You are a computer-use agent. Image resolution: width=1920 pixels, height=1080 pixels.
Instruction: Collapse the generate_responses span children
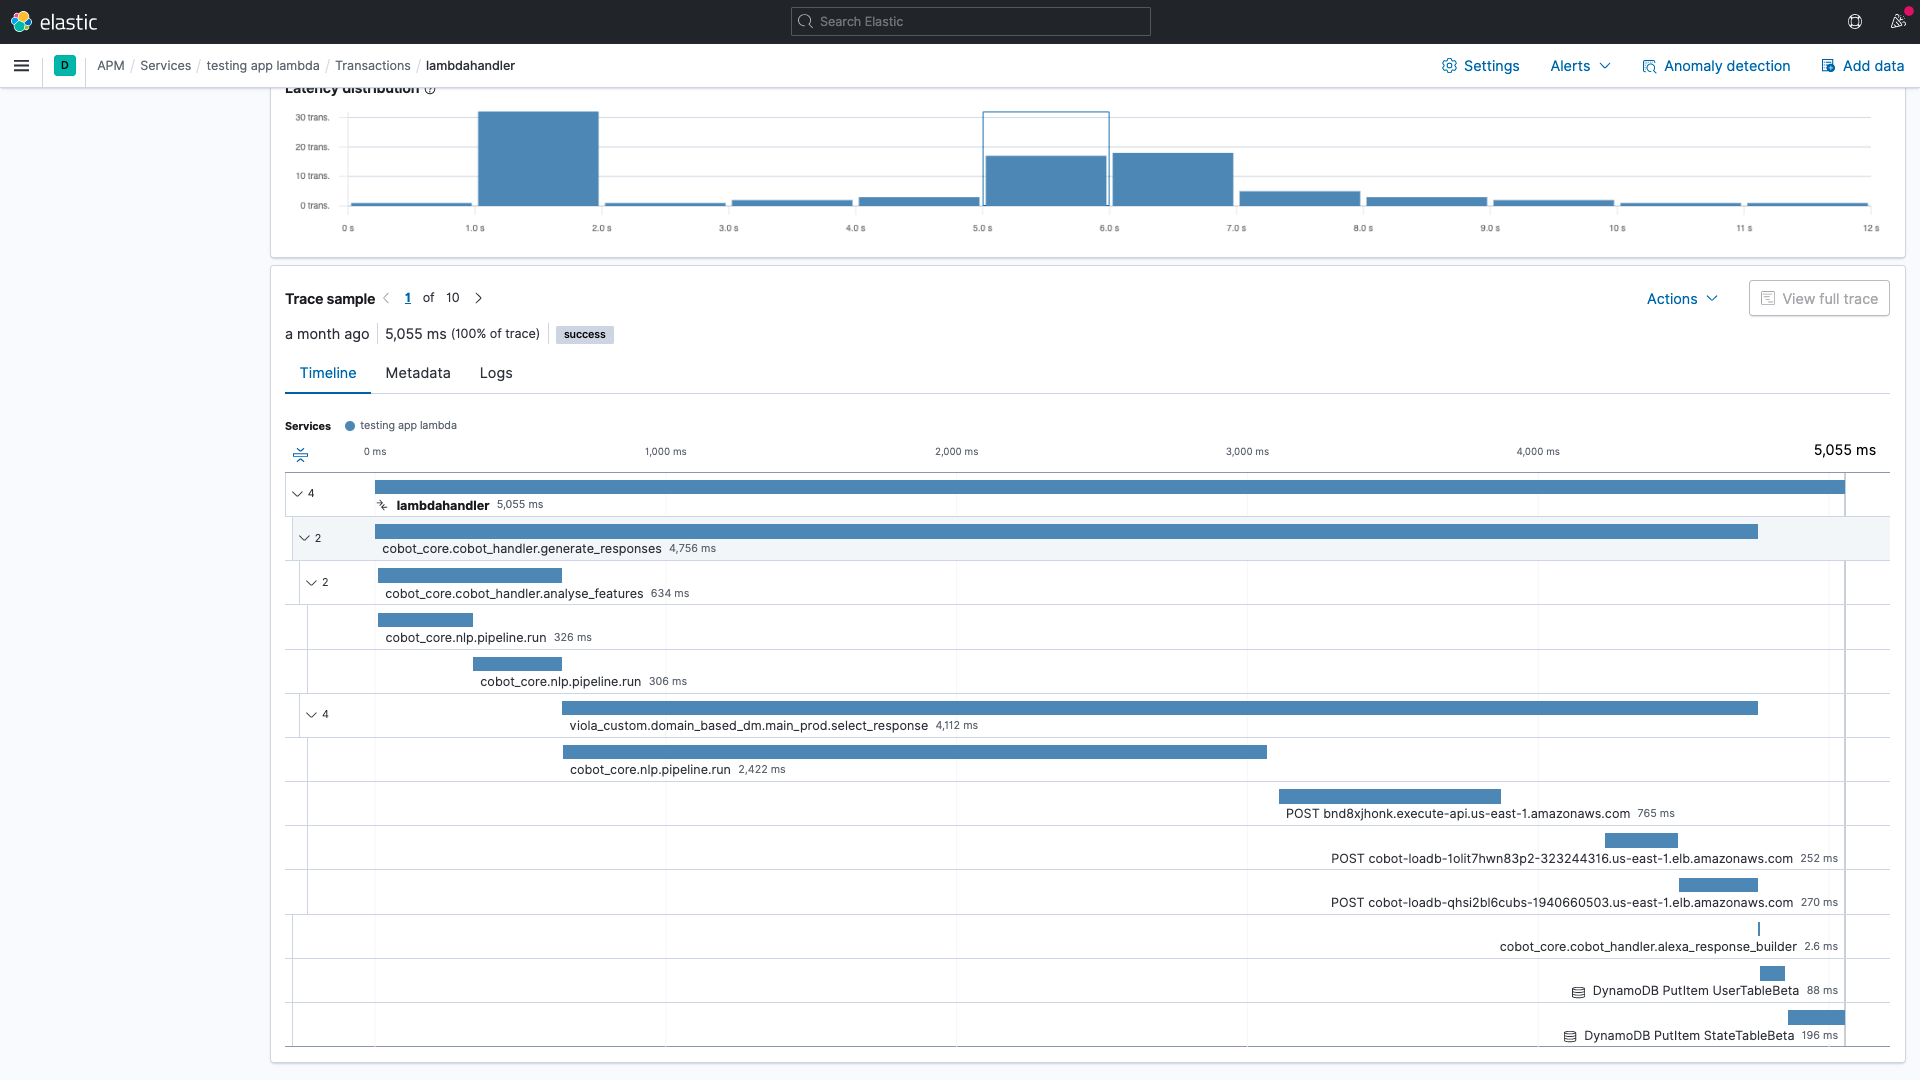point(304,538)
